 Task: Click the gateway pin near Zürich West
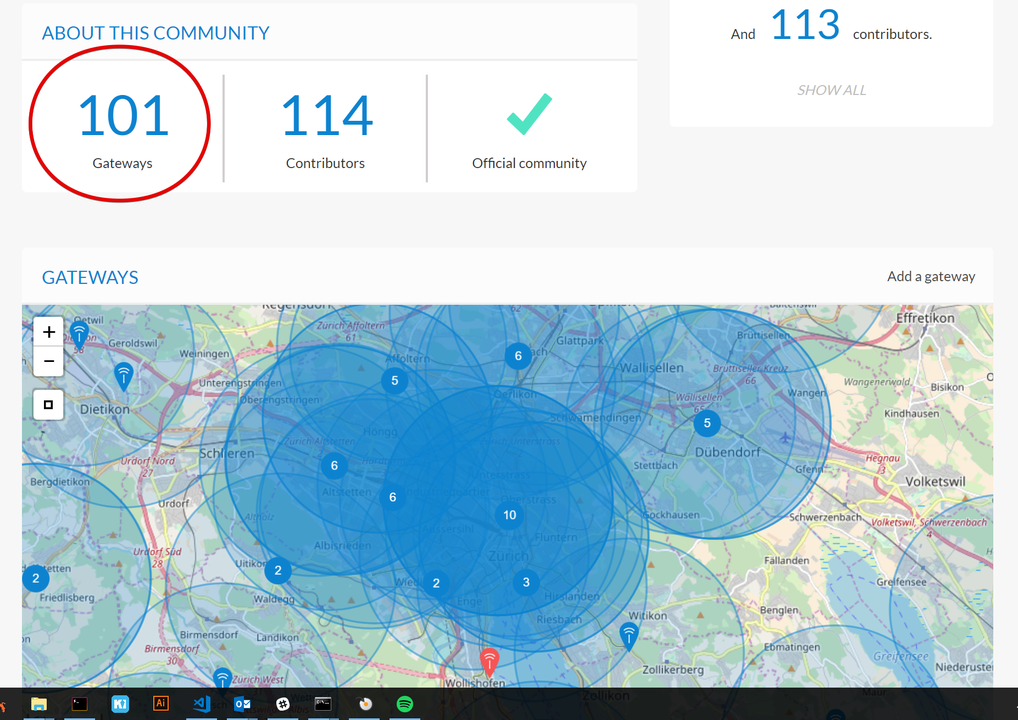tap(222, 679)
